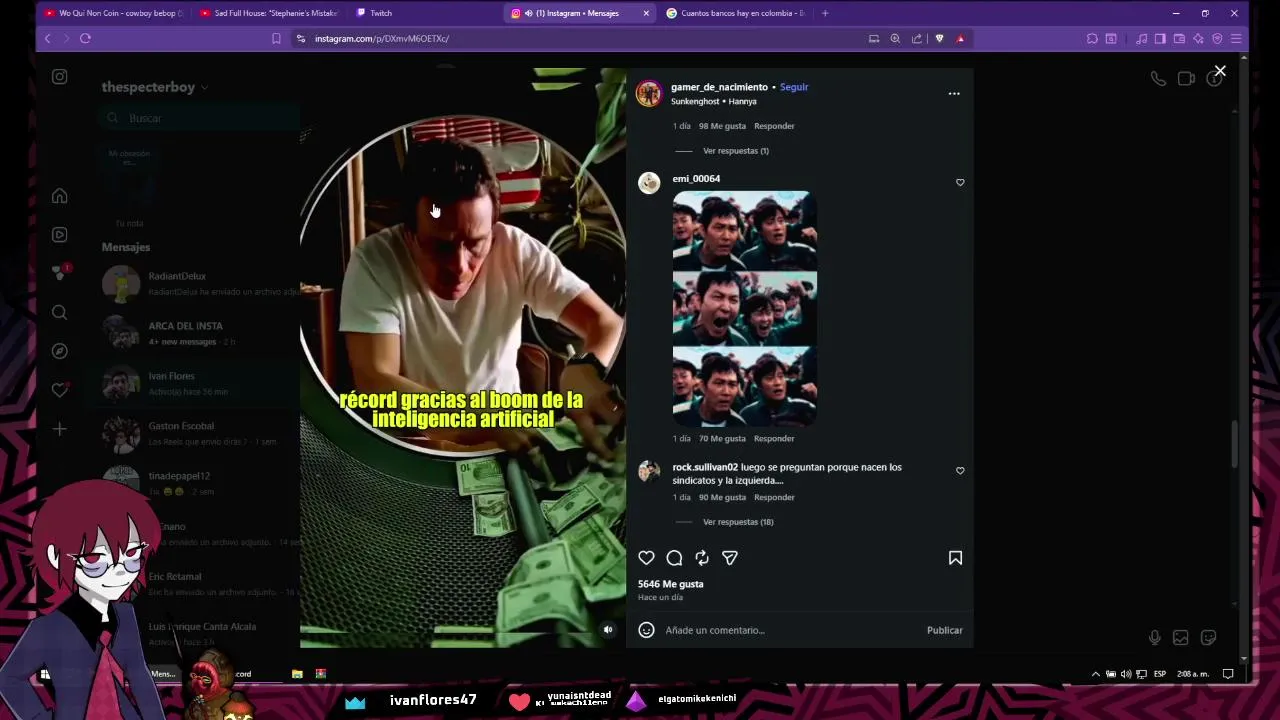Screen dimensions: 1280x720
Task: Switch to Cuantos bancos hay en colombia tab
Action: [x=735, y=13]
